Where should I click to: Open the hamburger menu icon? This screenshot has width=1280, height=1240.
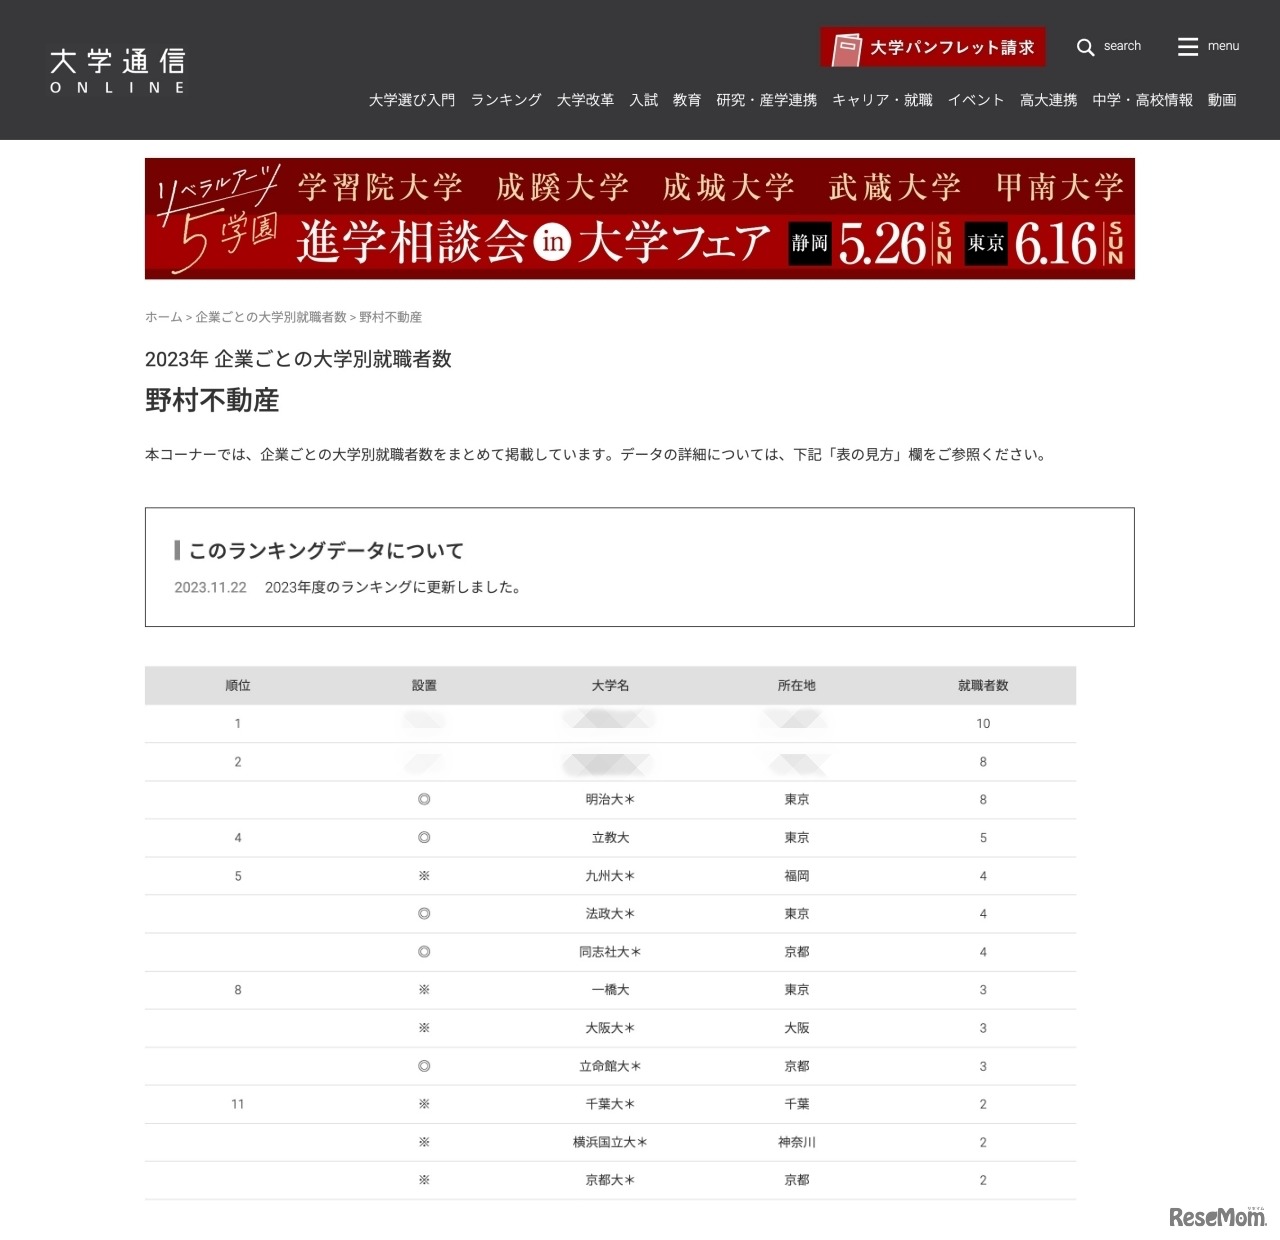(x=1188, y=47)
